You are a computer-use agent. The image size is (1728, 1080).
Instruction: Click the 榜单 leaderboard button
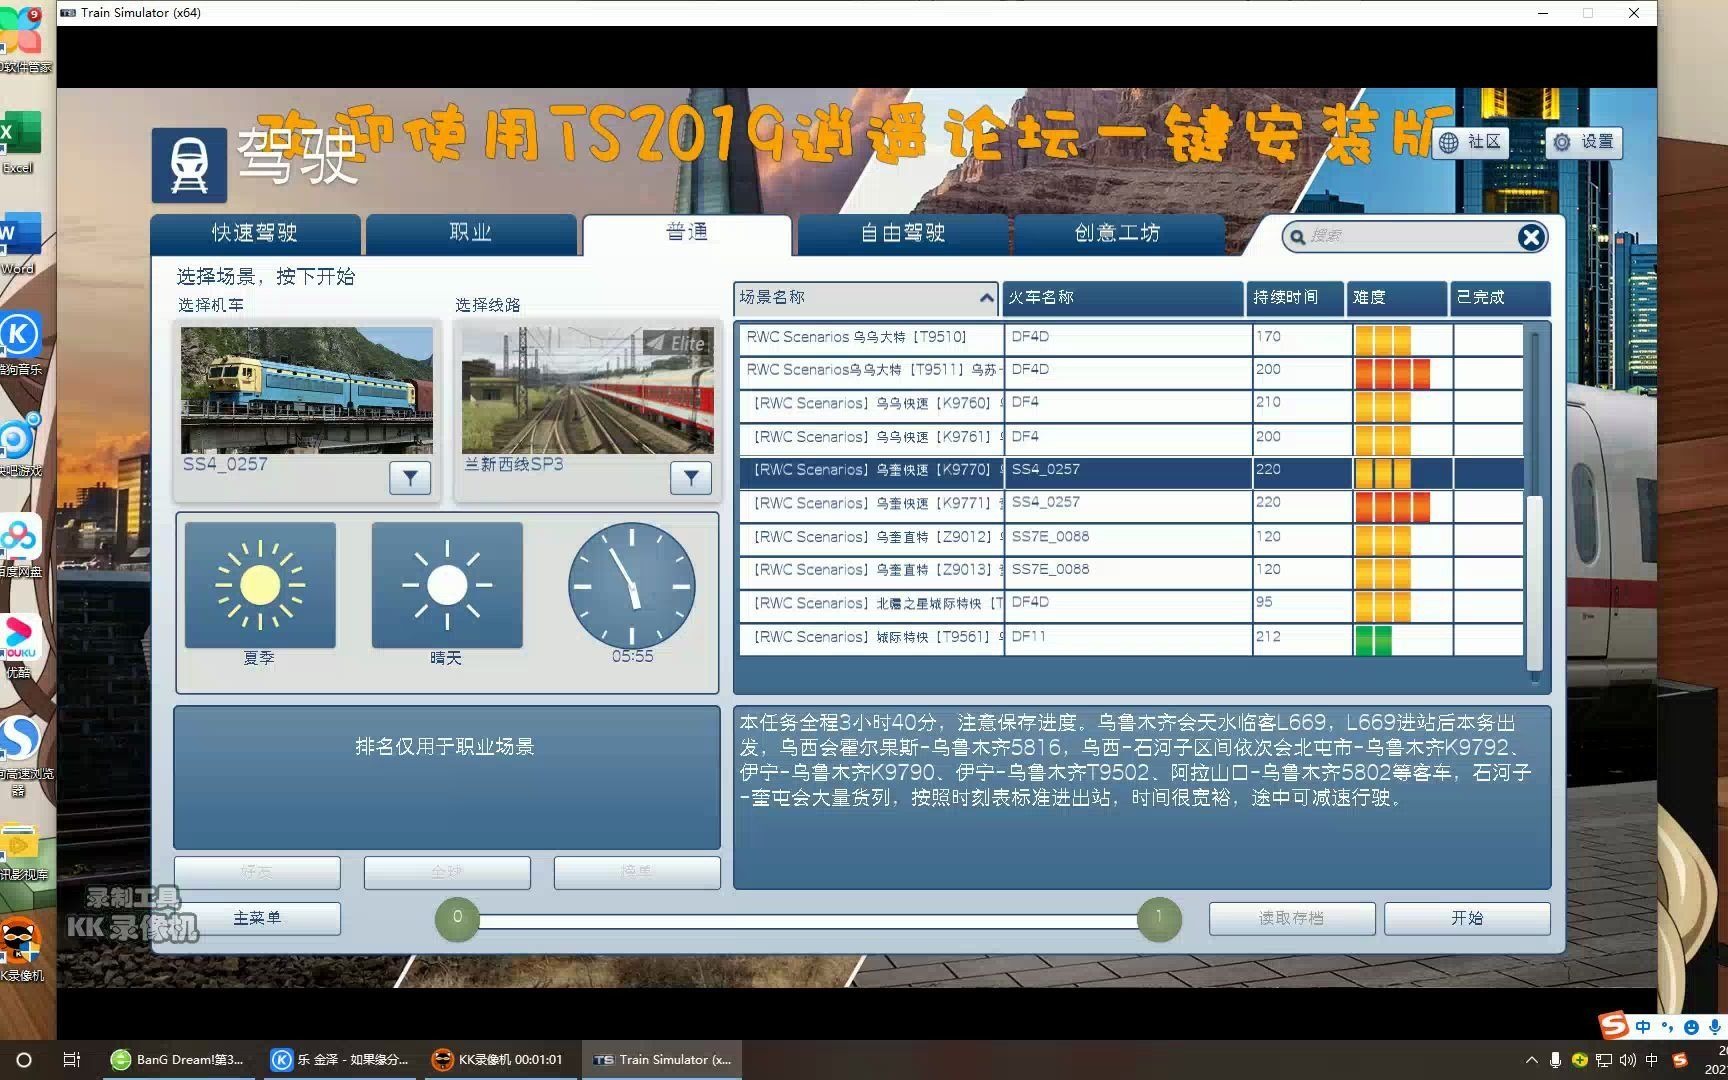click(637, 872)
